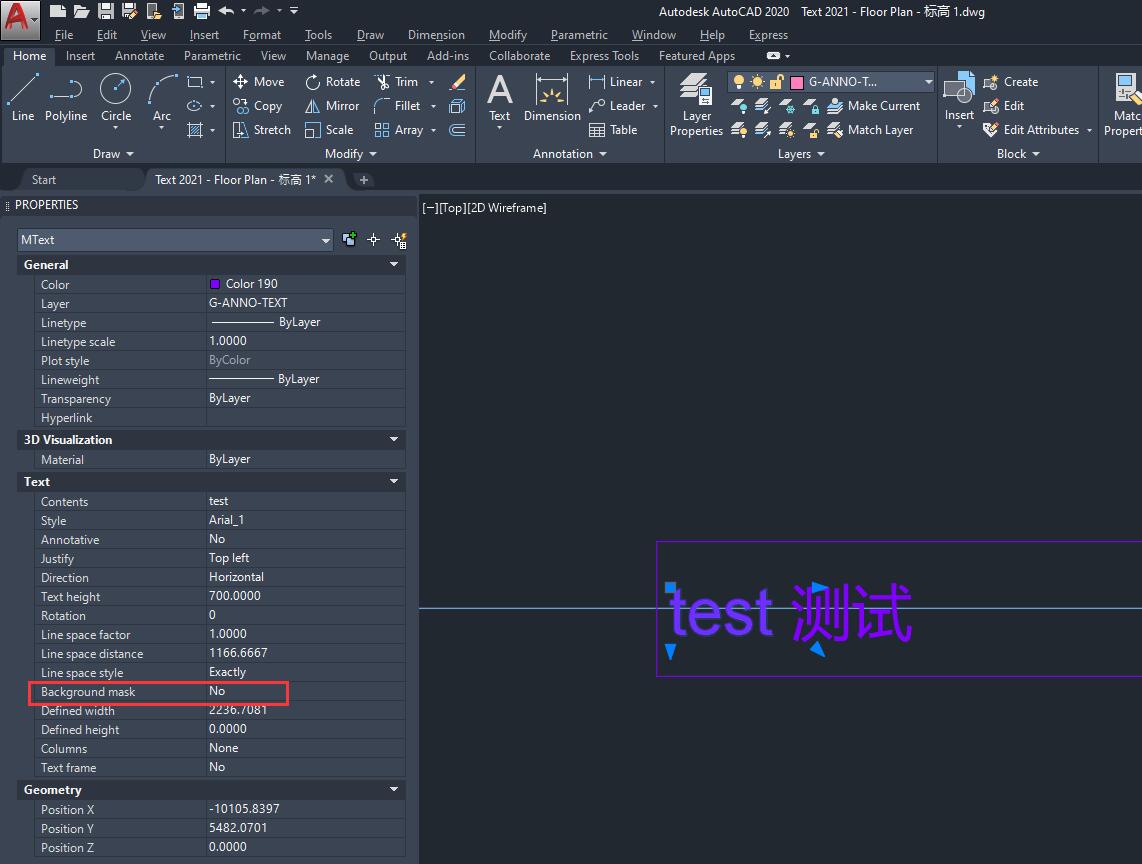Switch to the Annotate ribbon tab
Image resolution: width=1142 pixels, height=864 pixels.
139,55
